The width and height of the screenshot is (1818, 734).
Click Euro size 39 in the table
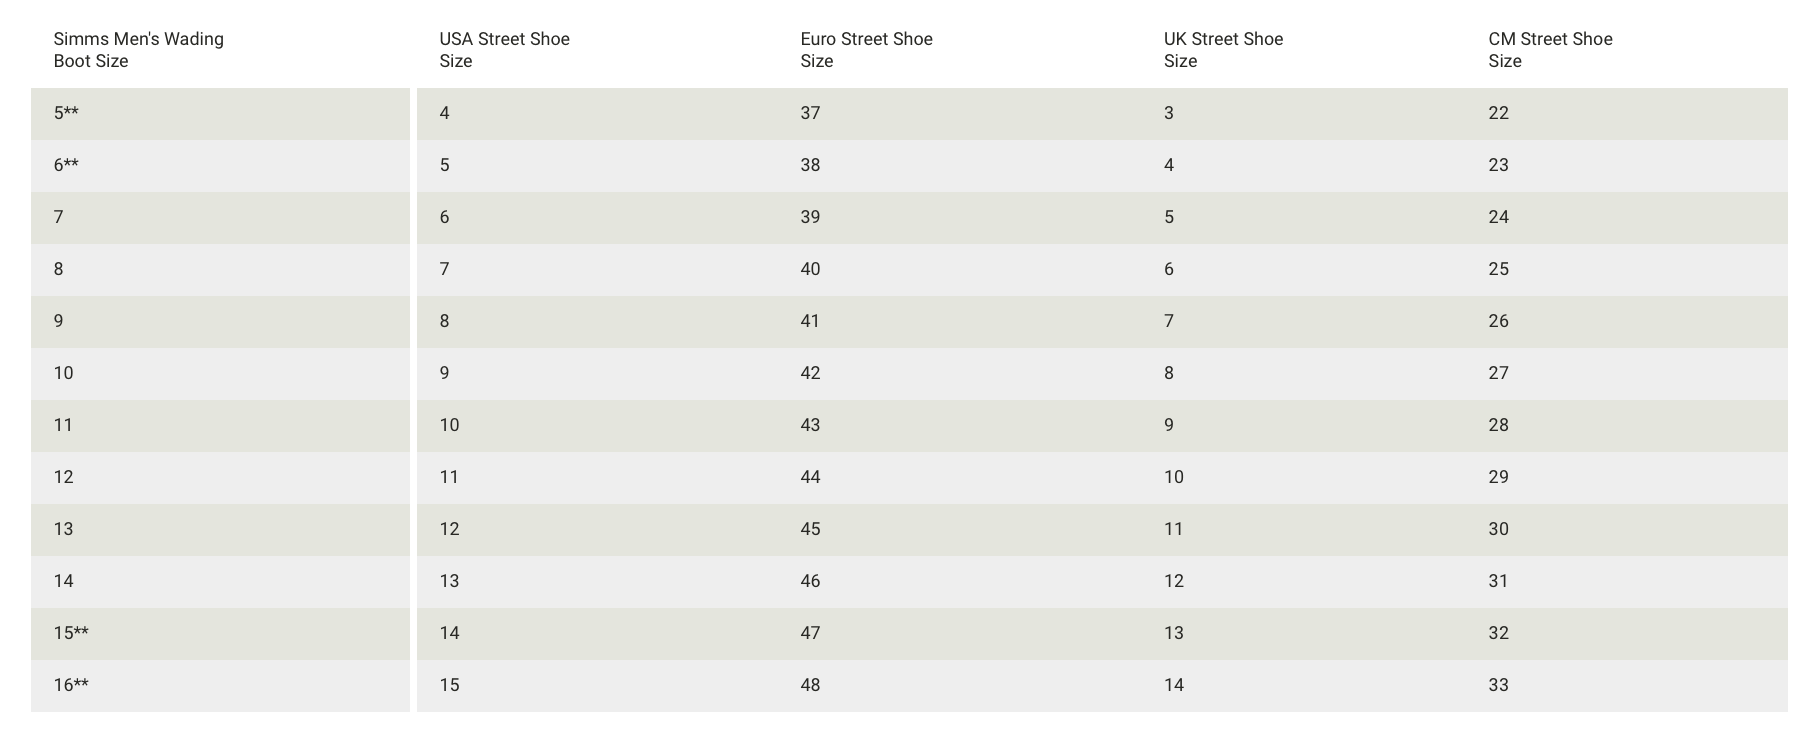click(810, 217)
